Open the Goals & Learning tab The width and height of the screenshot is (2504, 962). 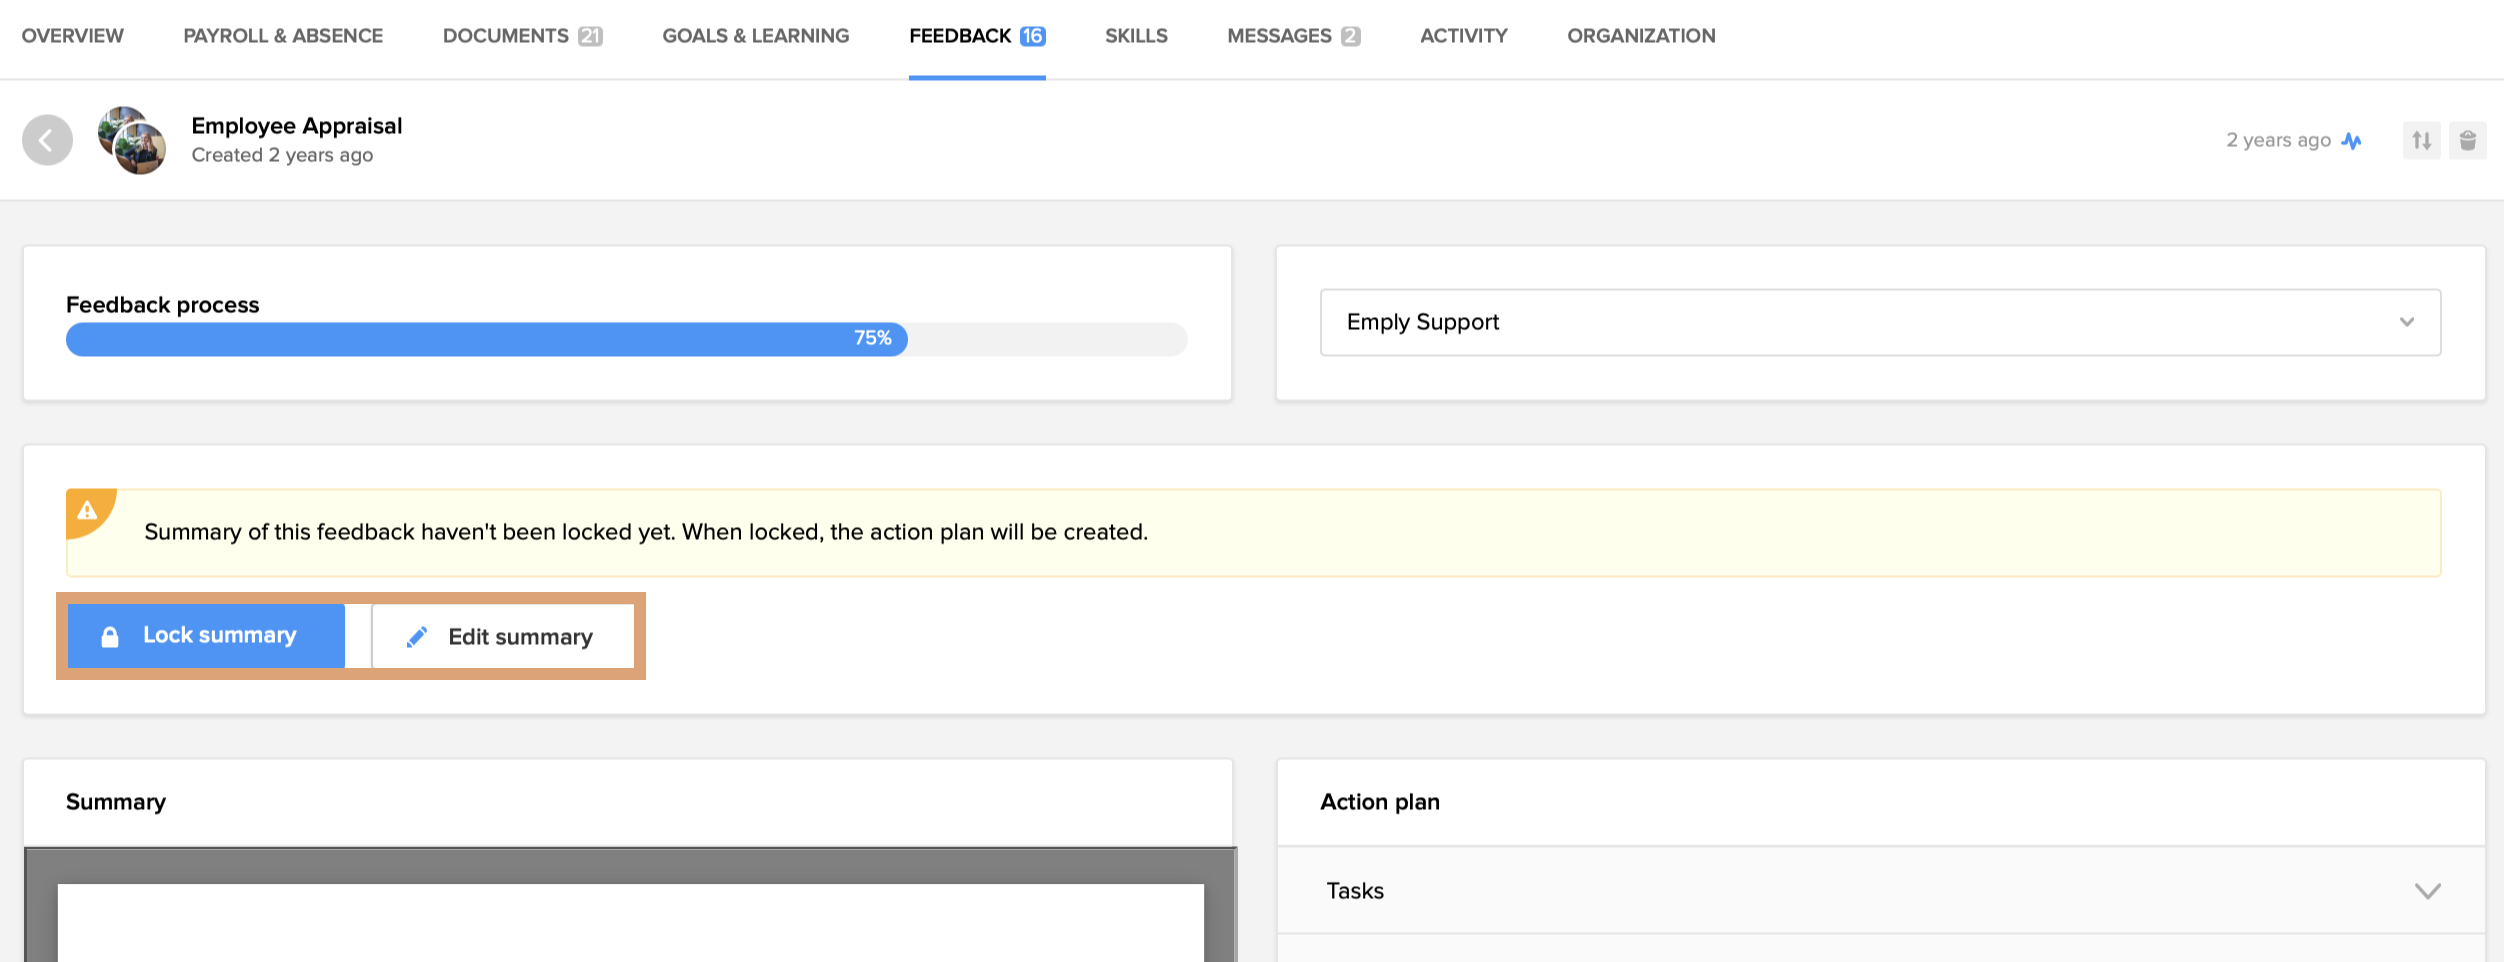pos(755,36)
